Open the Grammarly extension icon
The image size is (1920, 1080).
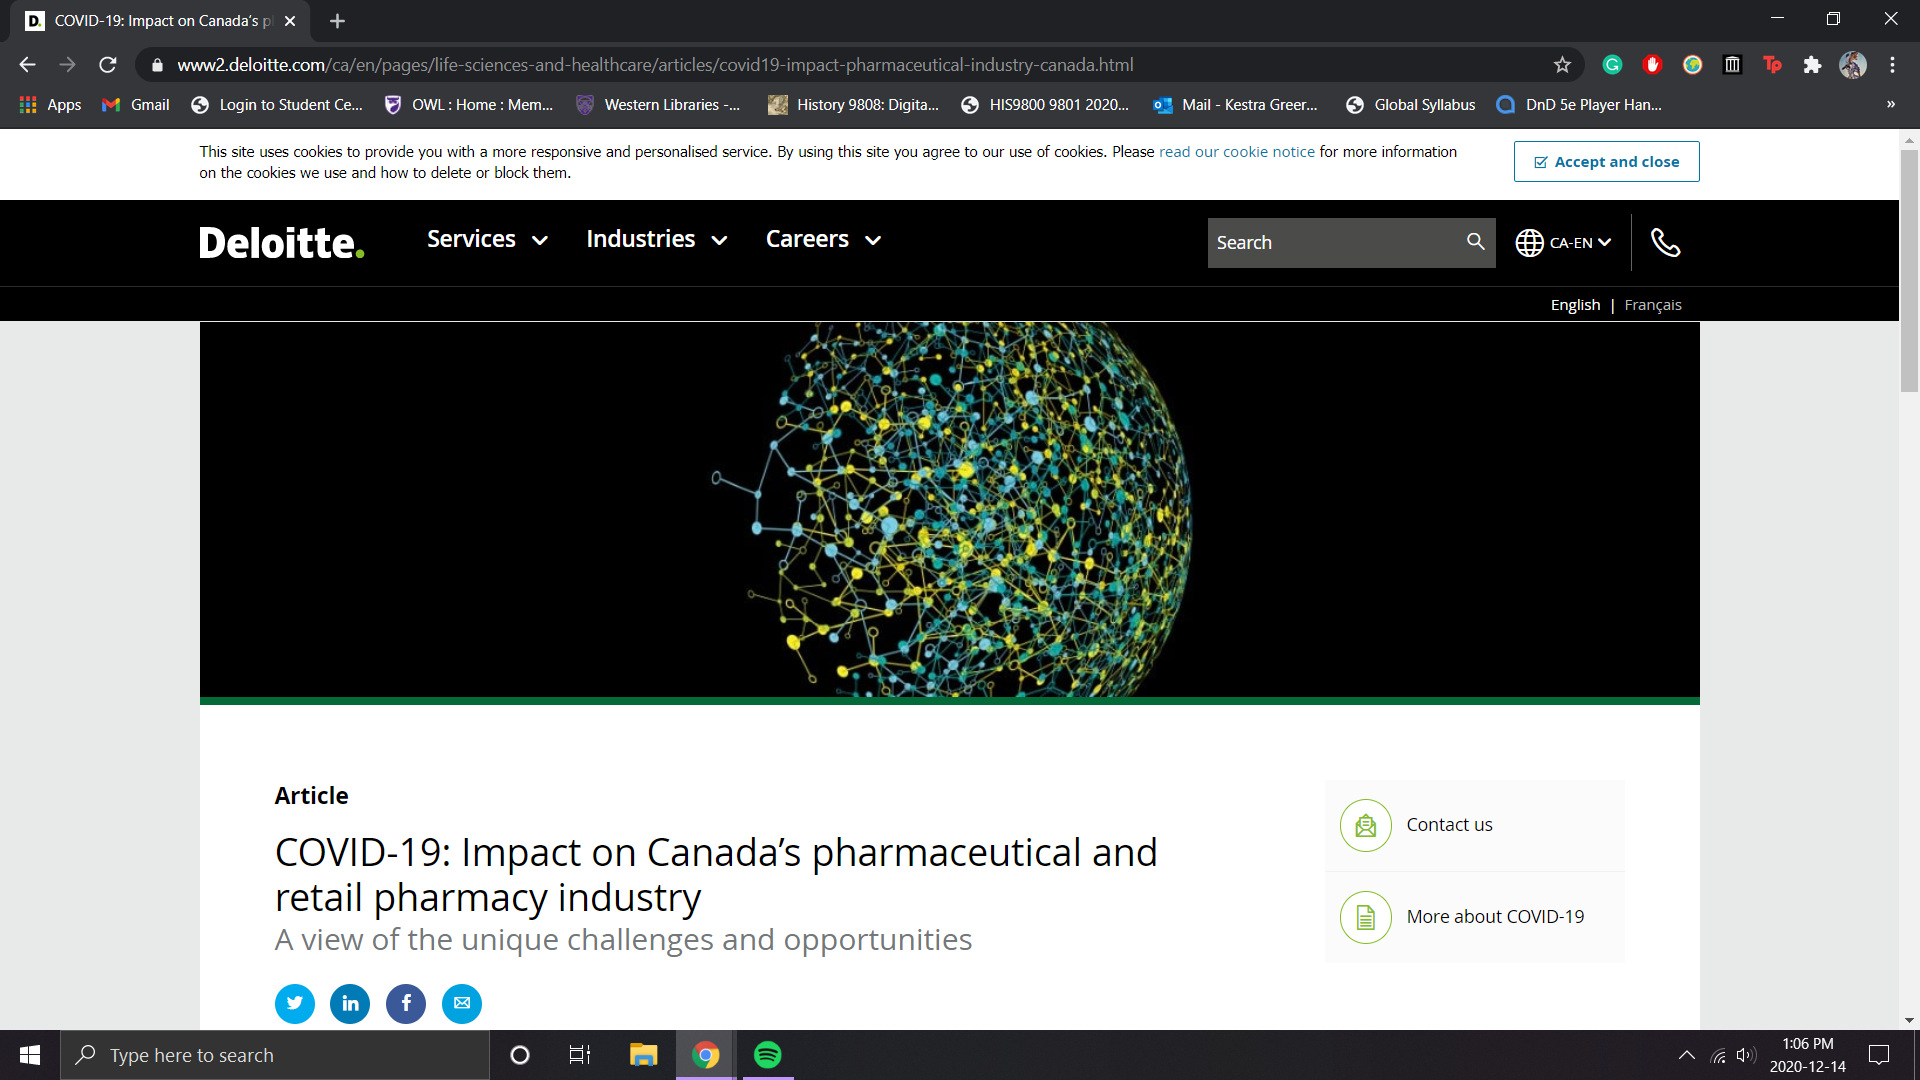[1612, 65]
